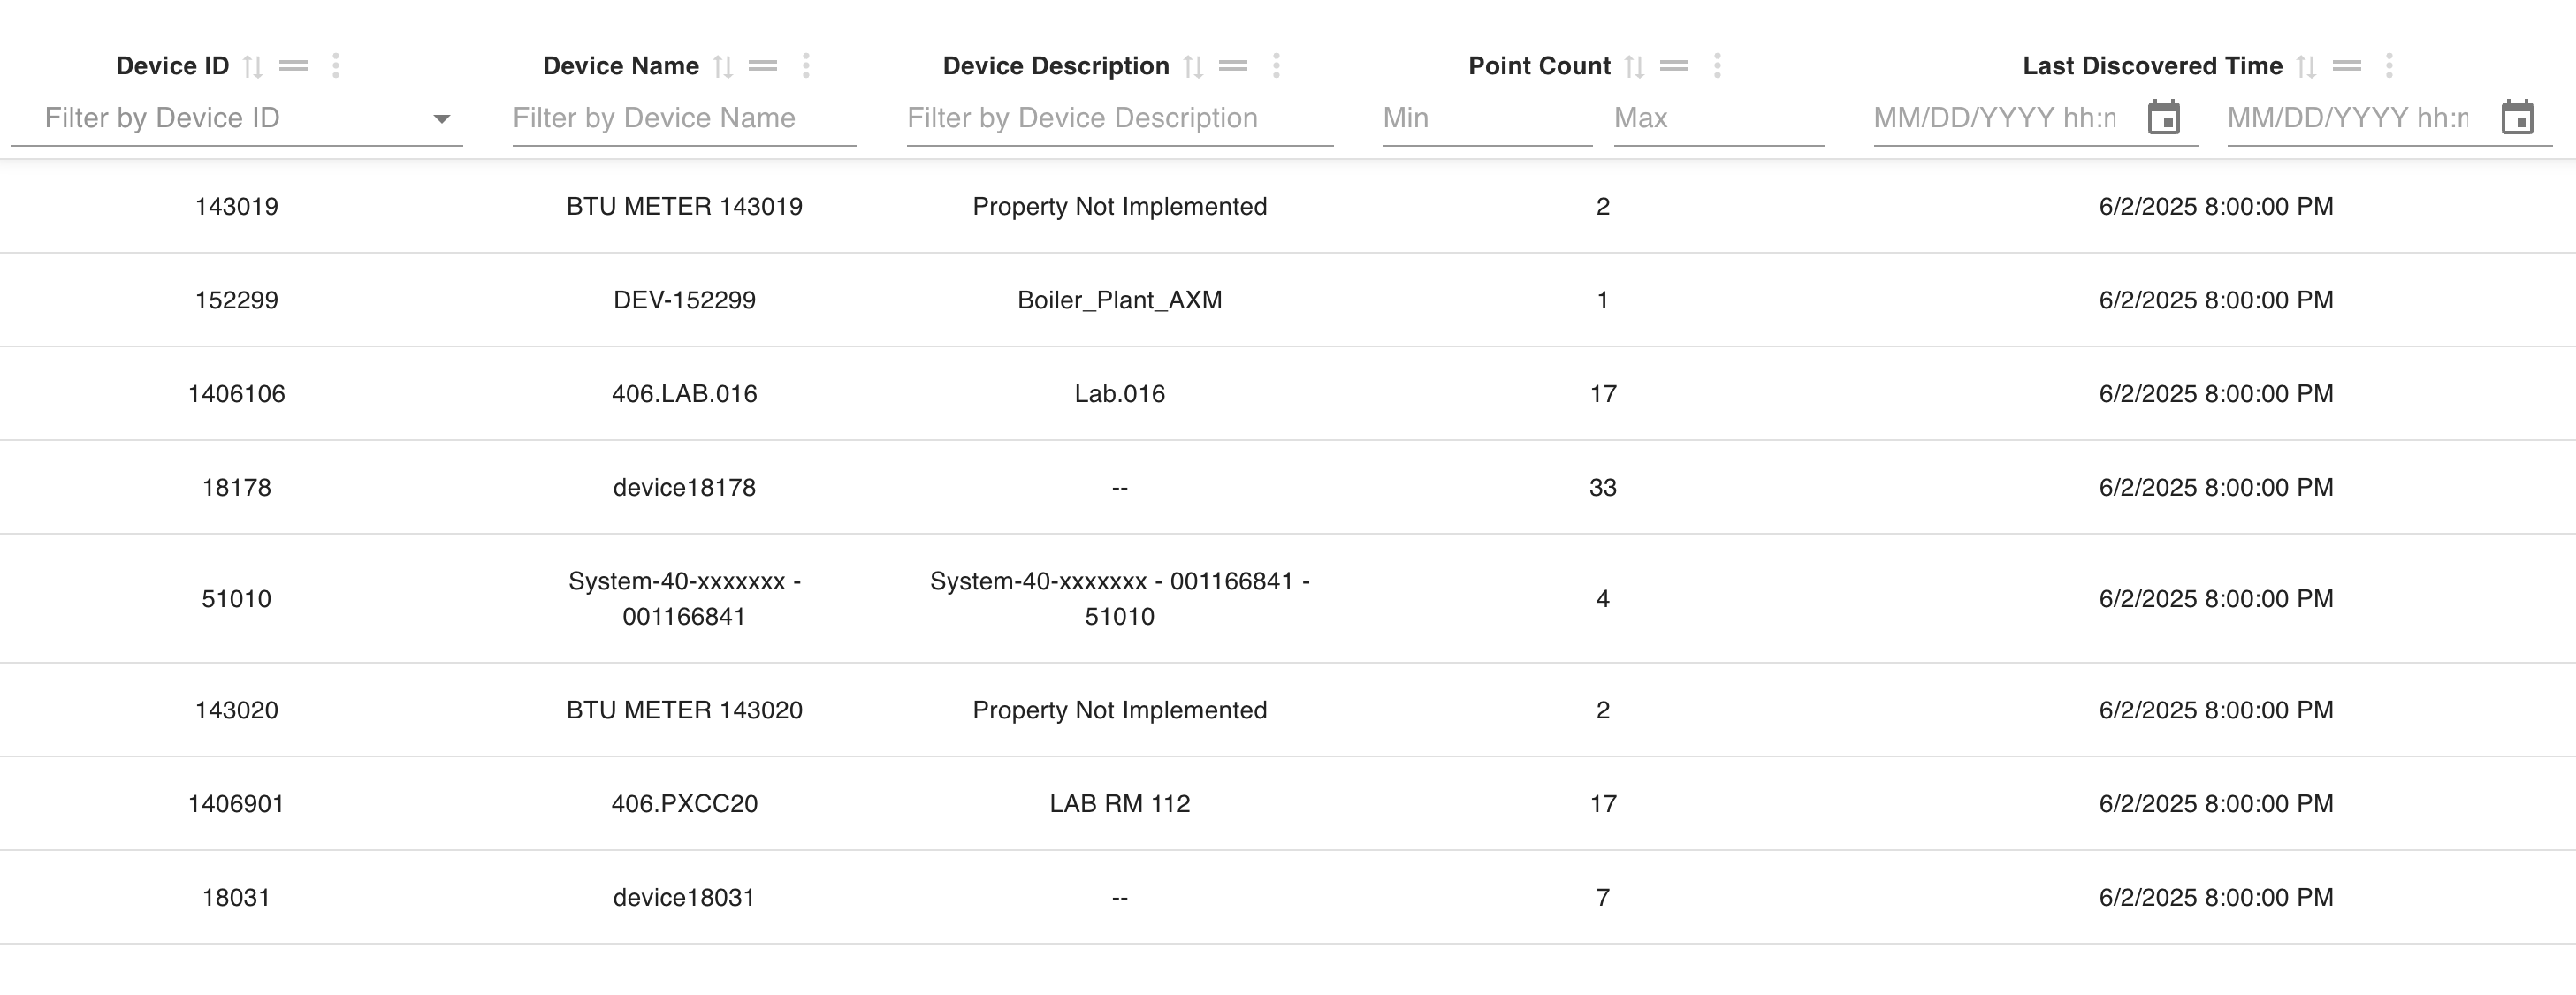
Task: Expand Filter by Device ID dropdown
Action: (x=441, y=119)
